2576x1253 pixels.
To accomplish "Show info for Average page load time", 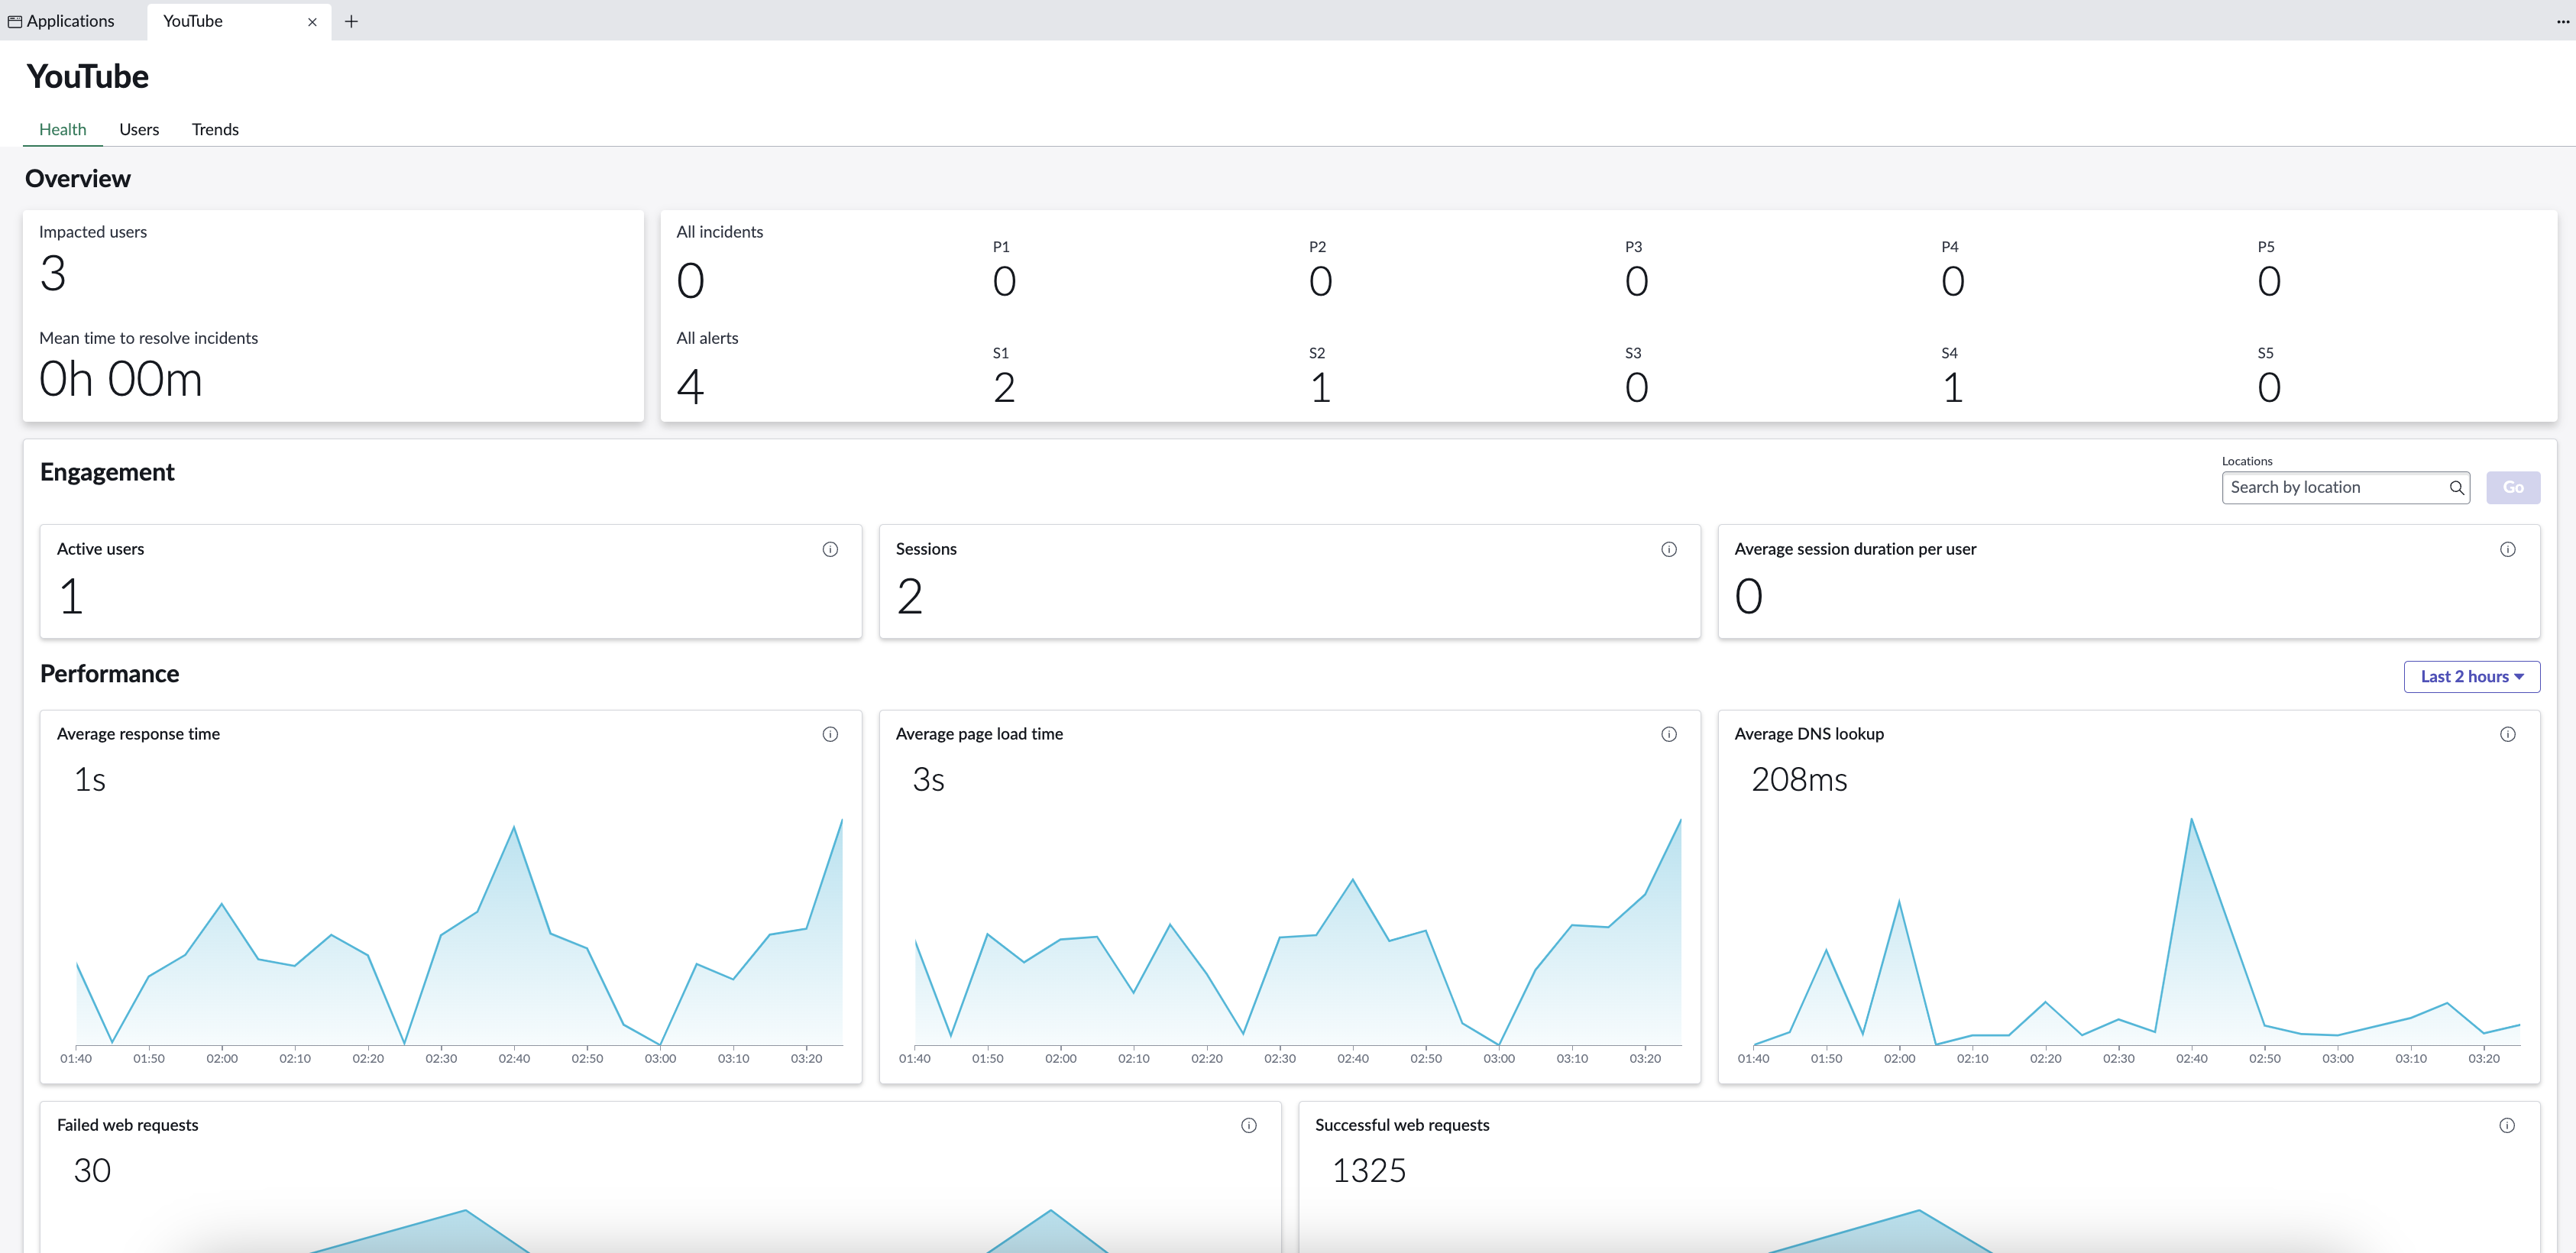I will [x=1669, y=734].
